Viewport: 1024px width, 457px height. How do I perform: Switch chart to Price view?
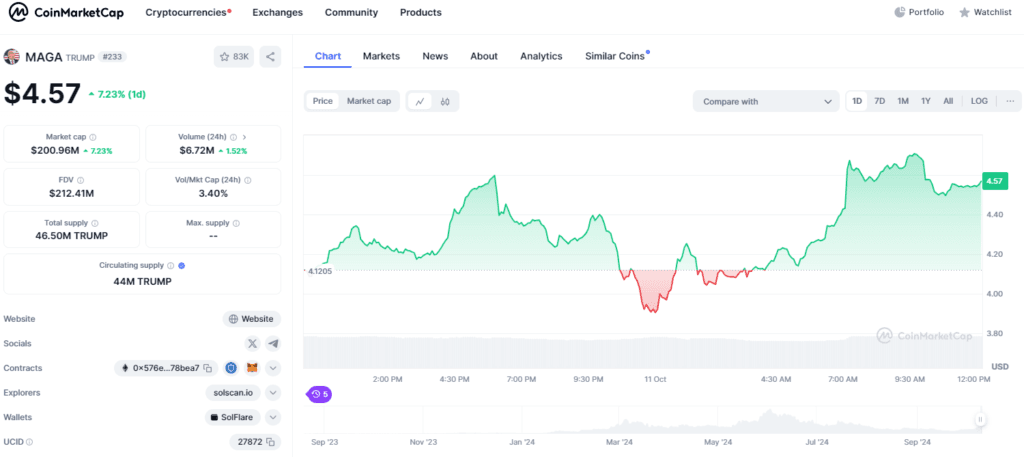pyautogui.click(x=323, y=101)
